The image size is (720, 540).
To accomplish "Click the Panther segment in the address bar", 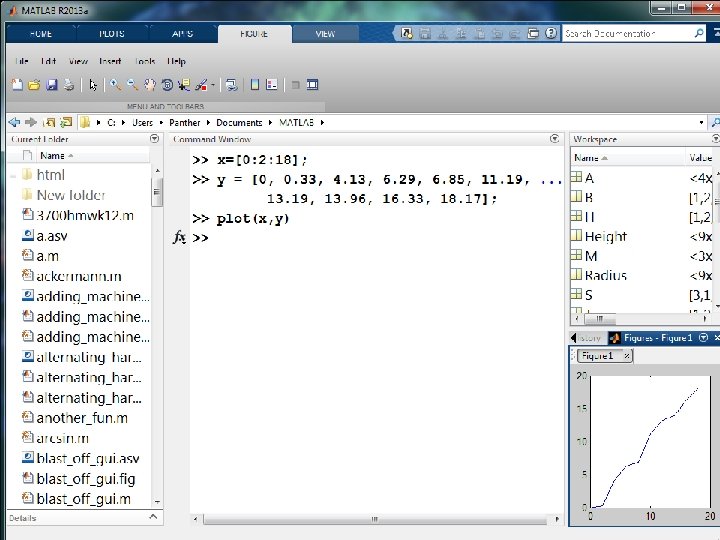I will [185, 123].
